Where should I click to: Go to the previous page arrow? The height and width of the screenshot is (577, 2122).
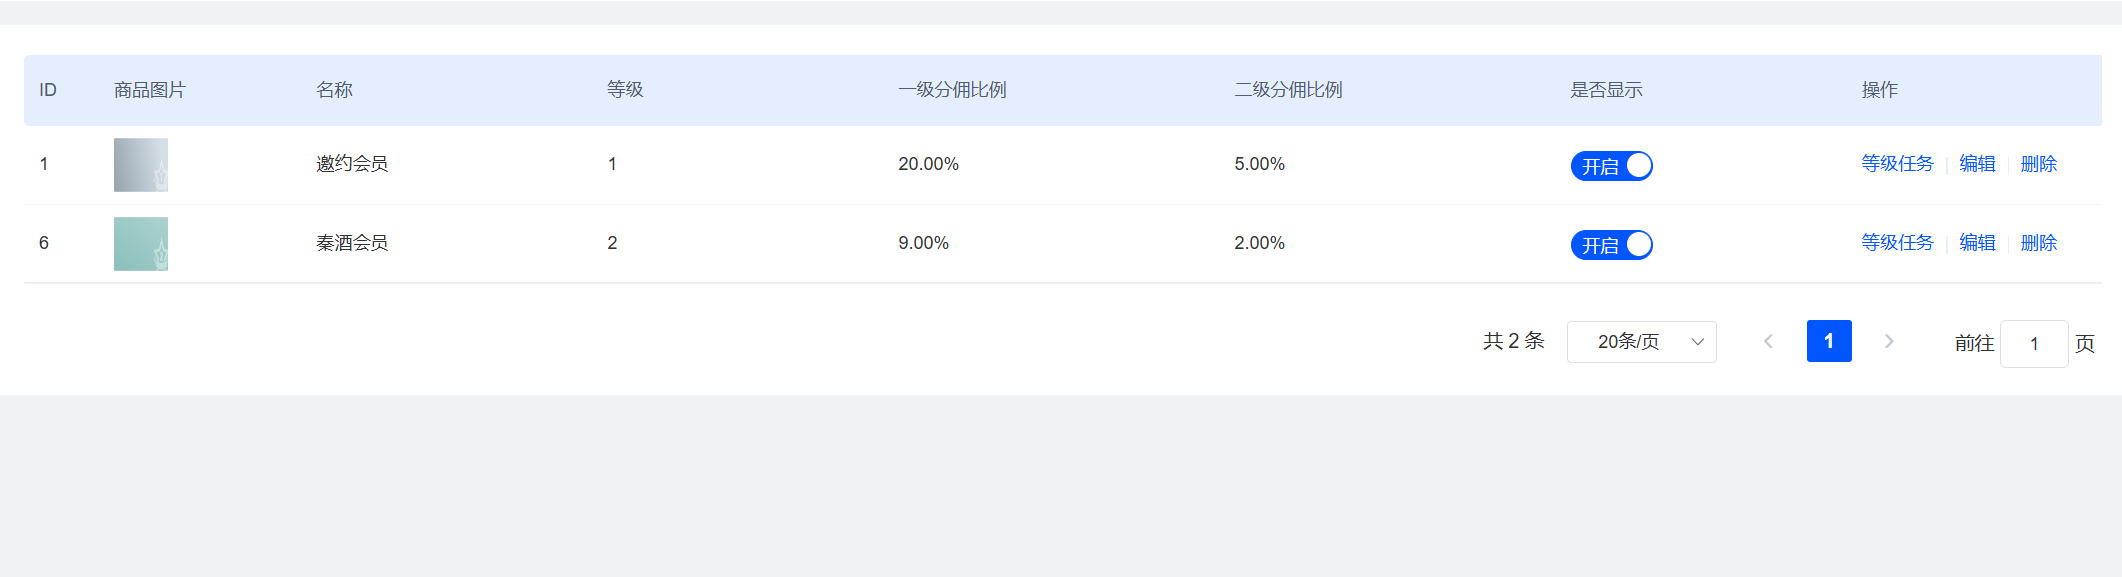1768,342
